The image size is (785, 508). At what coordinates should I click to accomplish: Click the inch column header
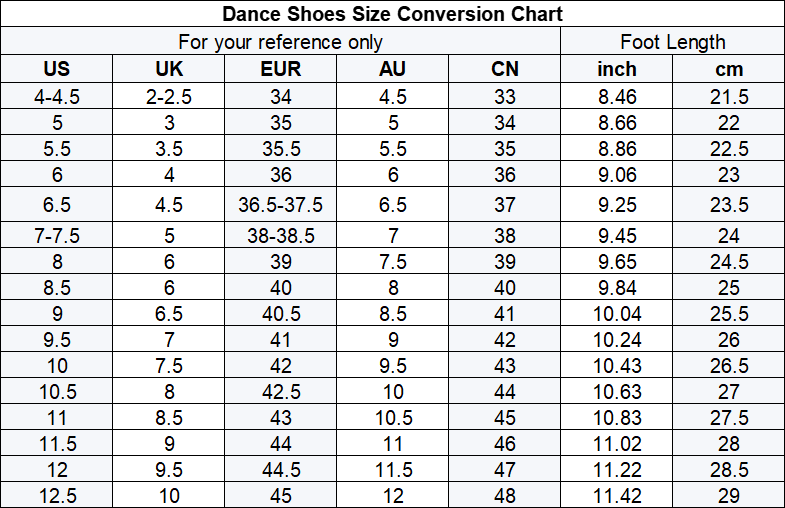tap(617, 69)
